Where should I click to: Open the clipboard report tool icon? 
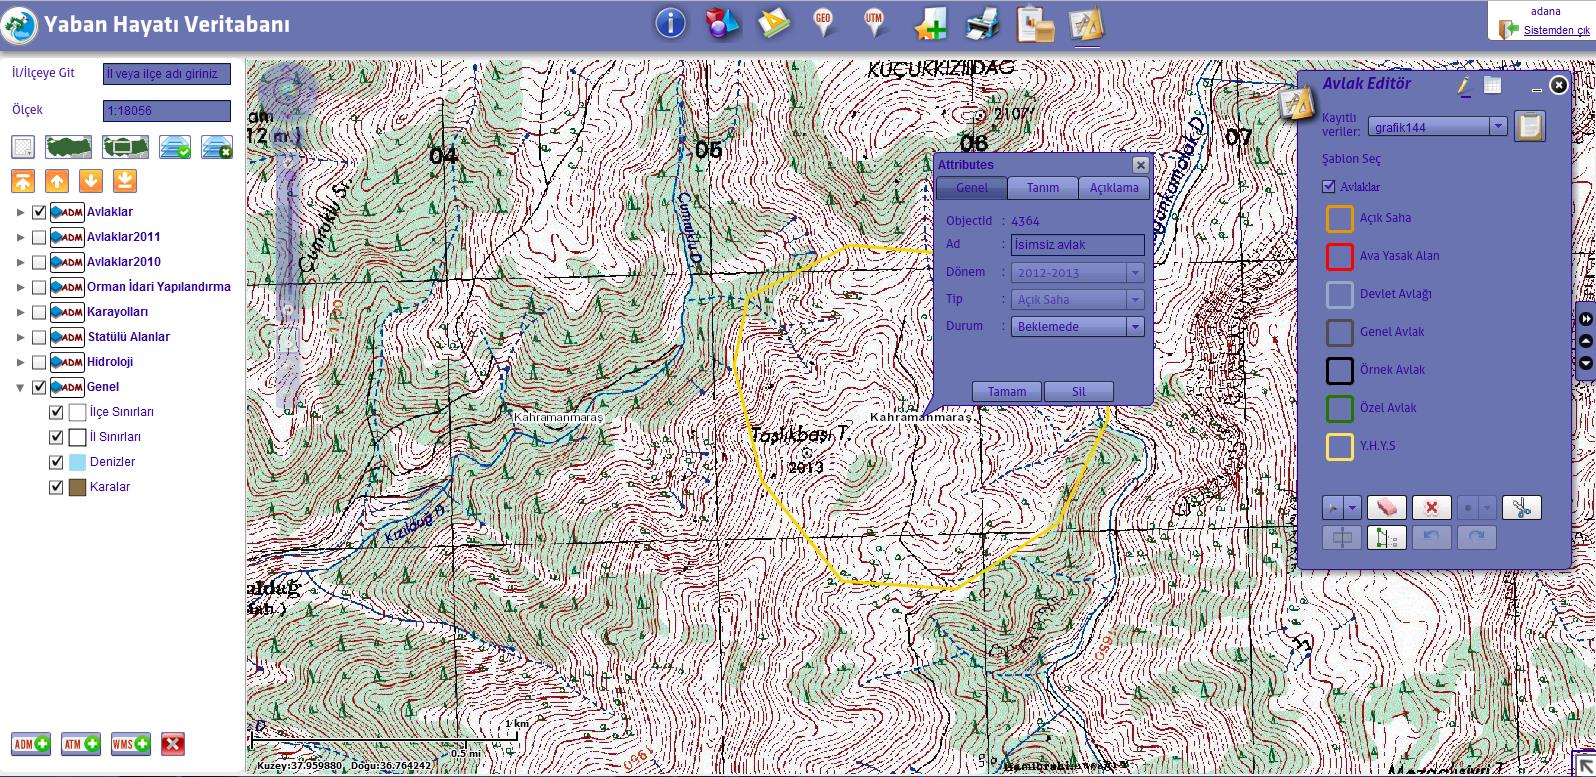[x=1035, y=23]
